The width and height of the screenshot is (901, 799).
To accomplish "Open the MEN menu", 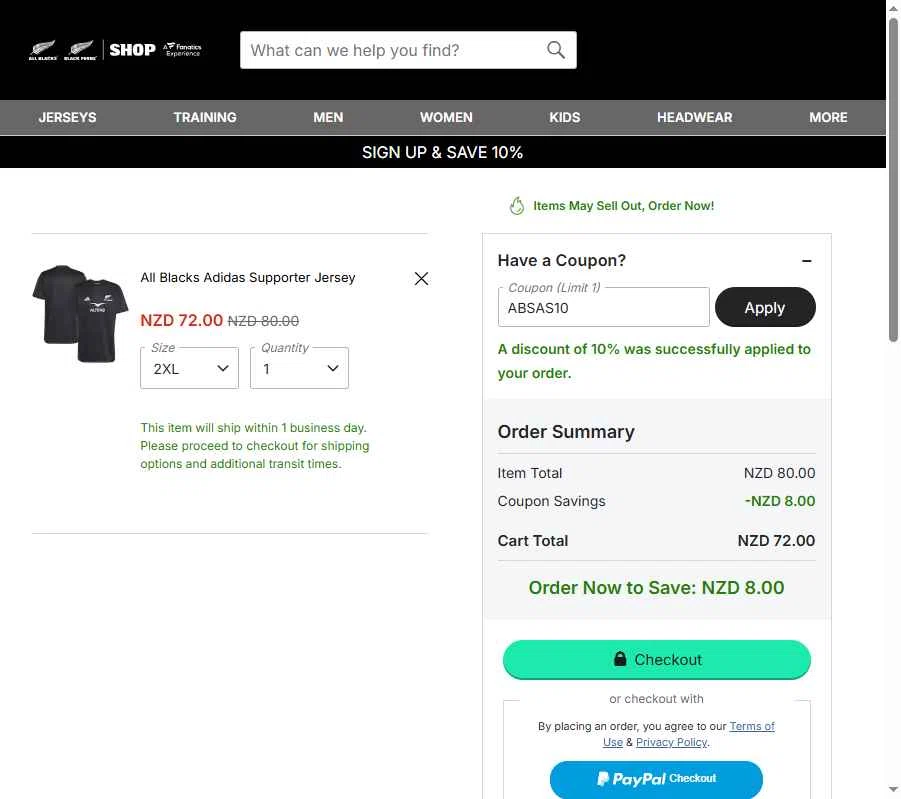I will (x=328, y=117).
